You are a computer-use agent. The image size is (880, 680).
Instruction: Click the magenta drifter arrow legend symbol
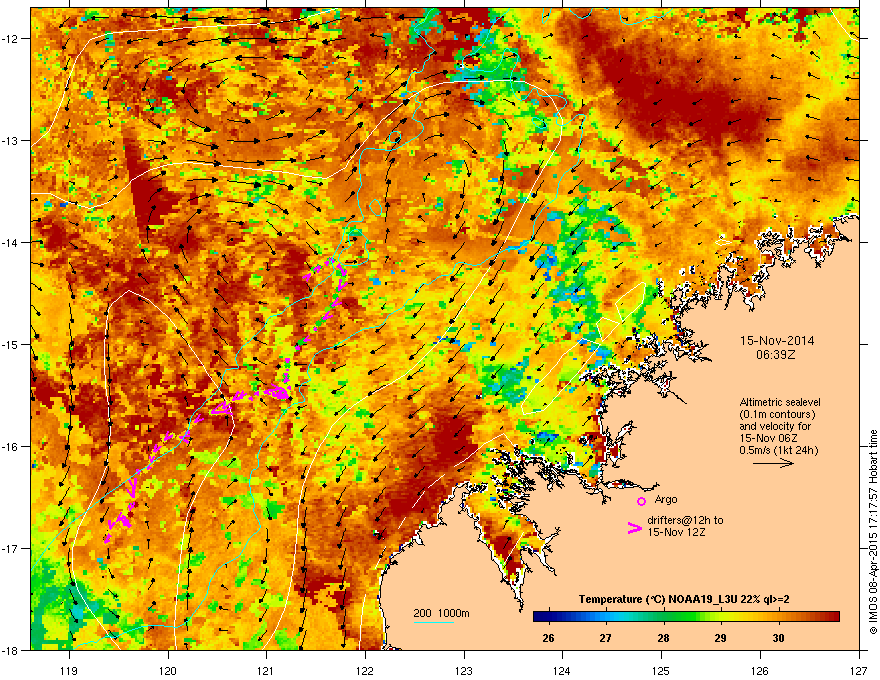pos(634,528)
